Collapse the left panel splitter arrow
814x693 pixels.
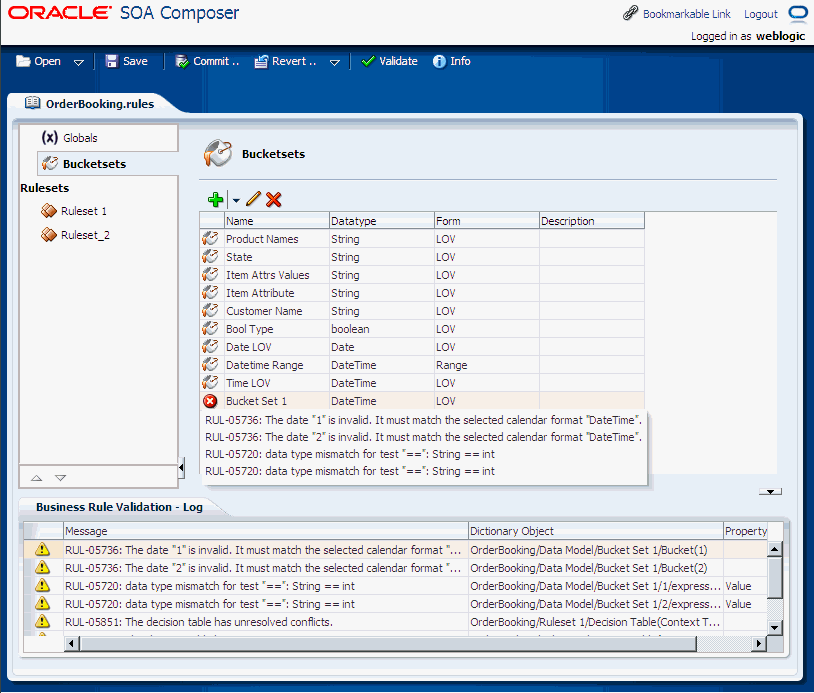point(181,468)
